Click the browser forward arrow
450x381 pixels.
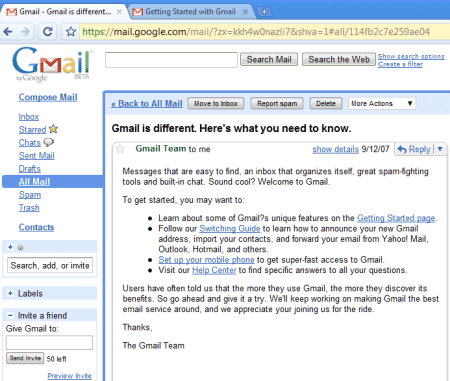25,32
